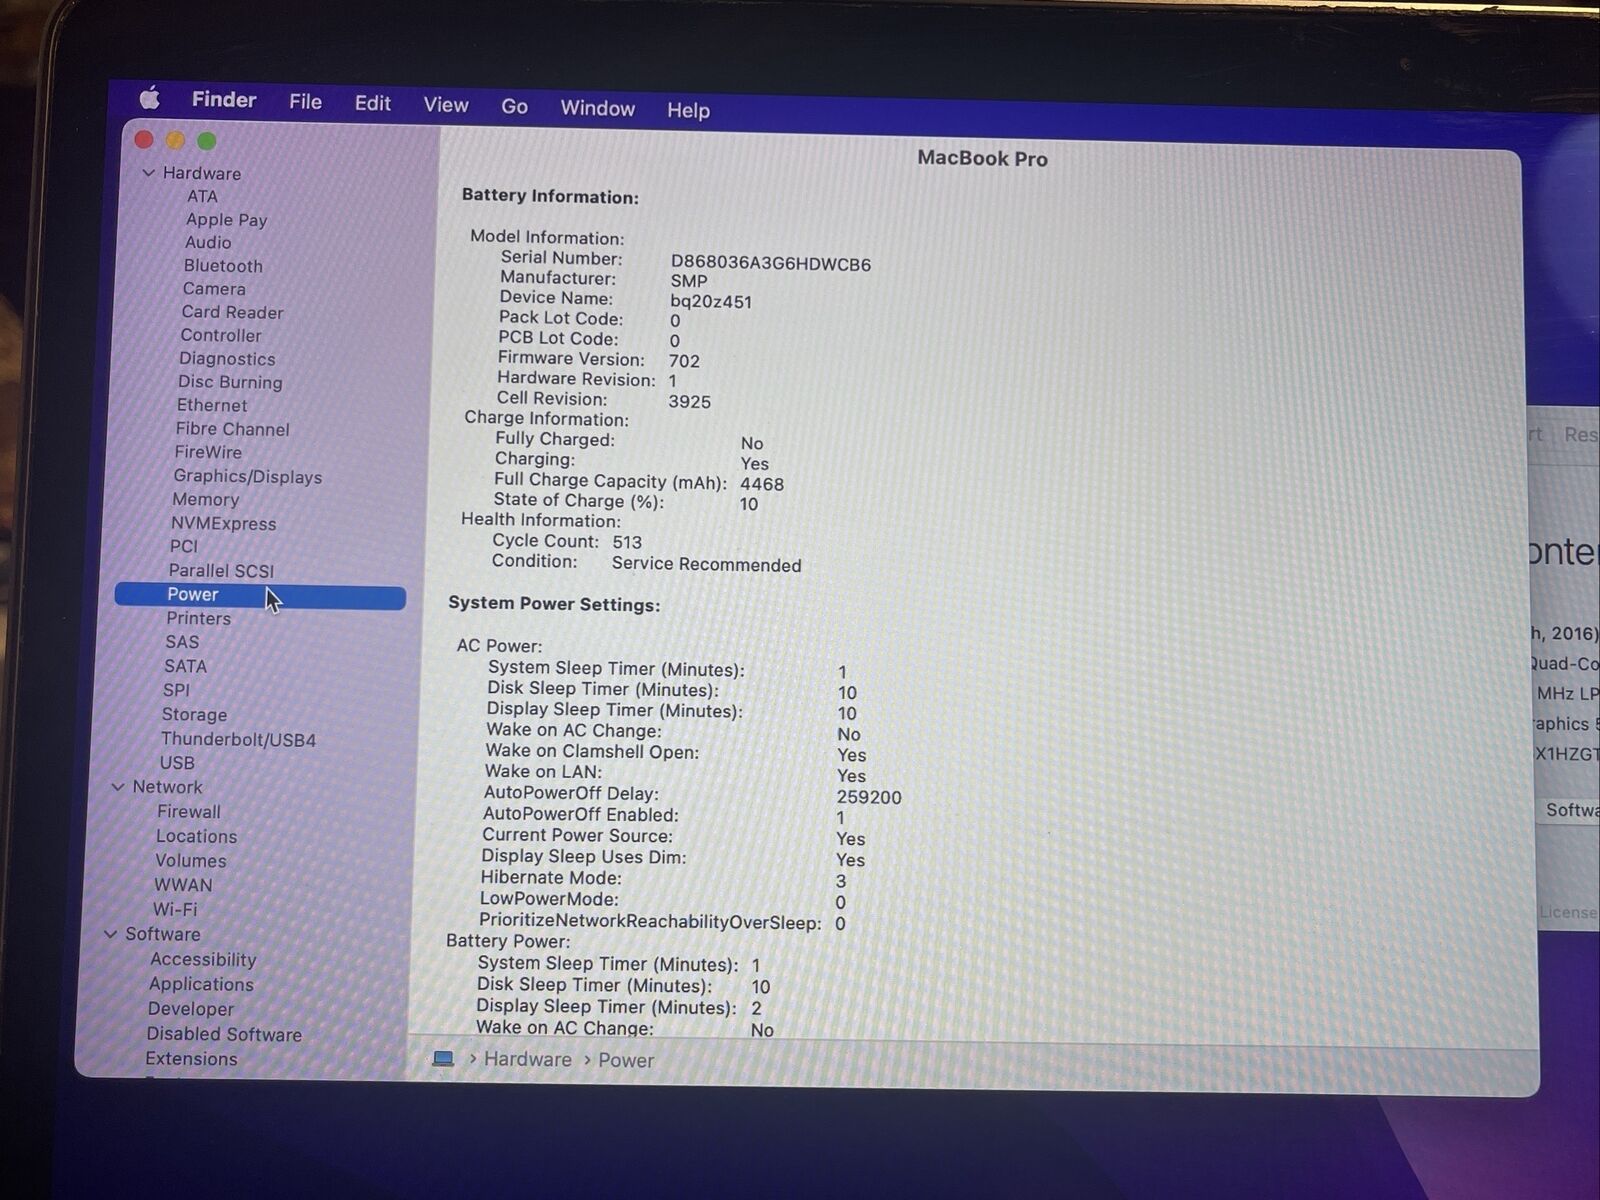The width and height of the screenshot is (1600, 1200).
Task: Click the Service Recommended condition text
Action: [706, 565]
